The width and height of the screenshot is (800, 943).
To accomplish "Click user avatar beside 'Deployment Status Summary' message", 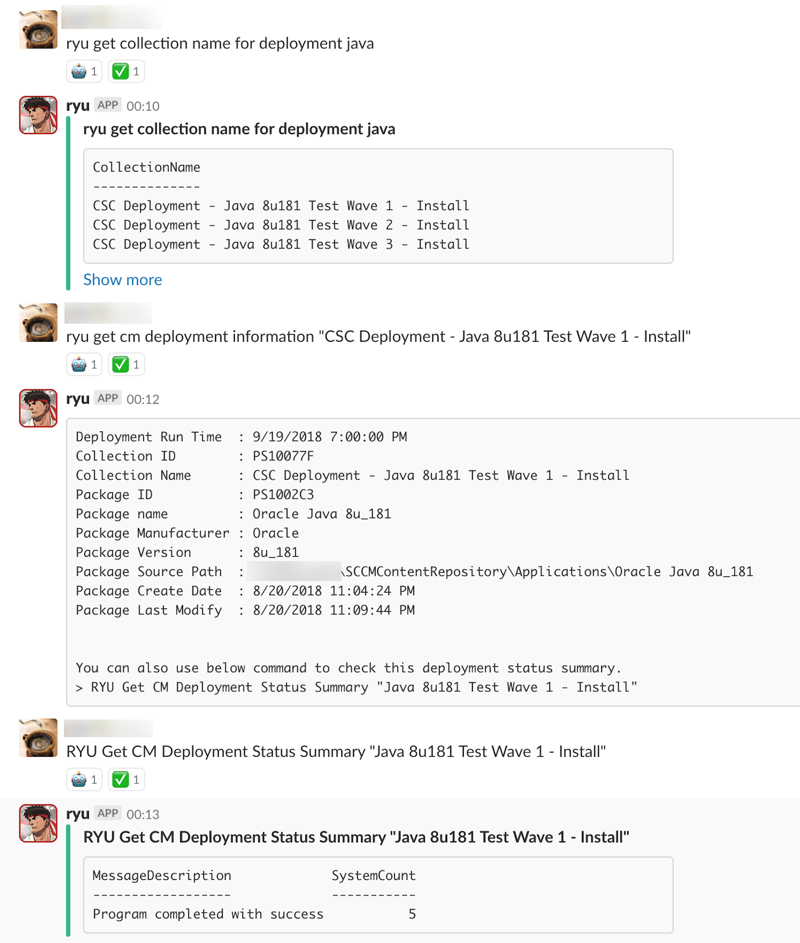I will 38,737.
